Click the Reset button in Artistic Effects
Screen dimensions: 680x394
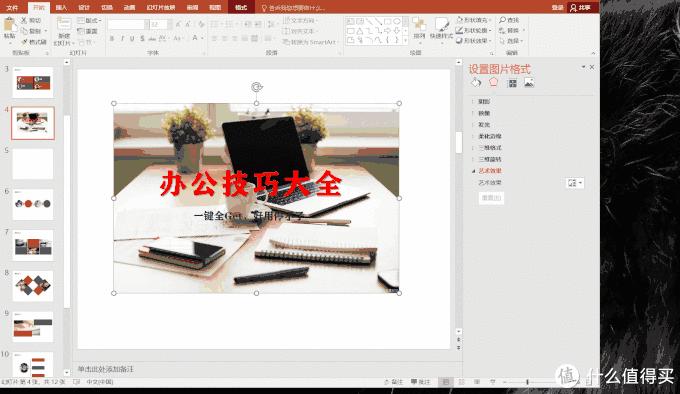[491, 198]
